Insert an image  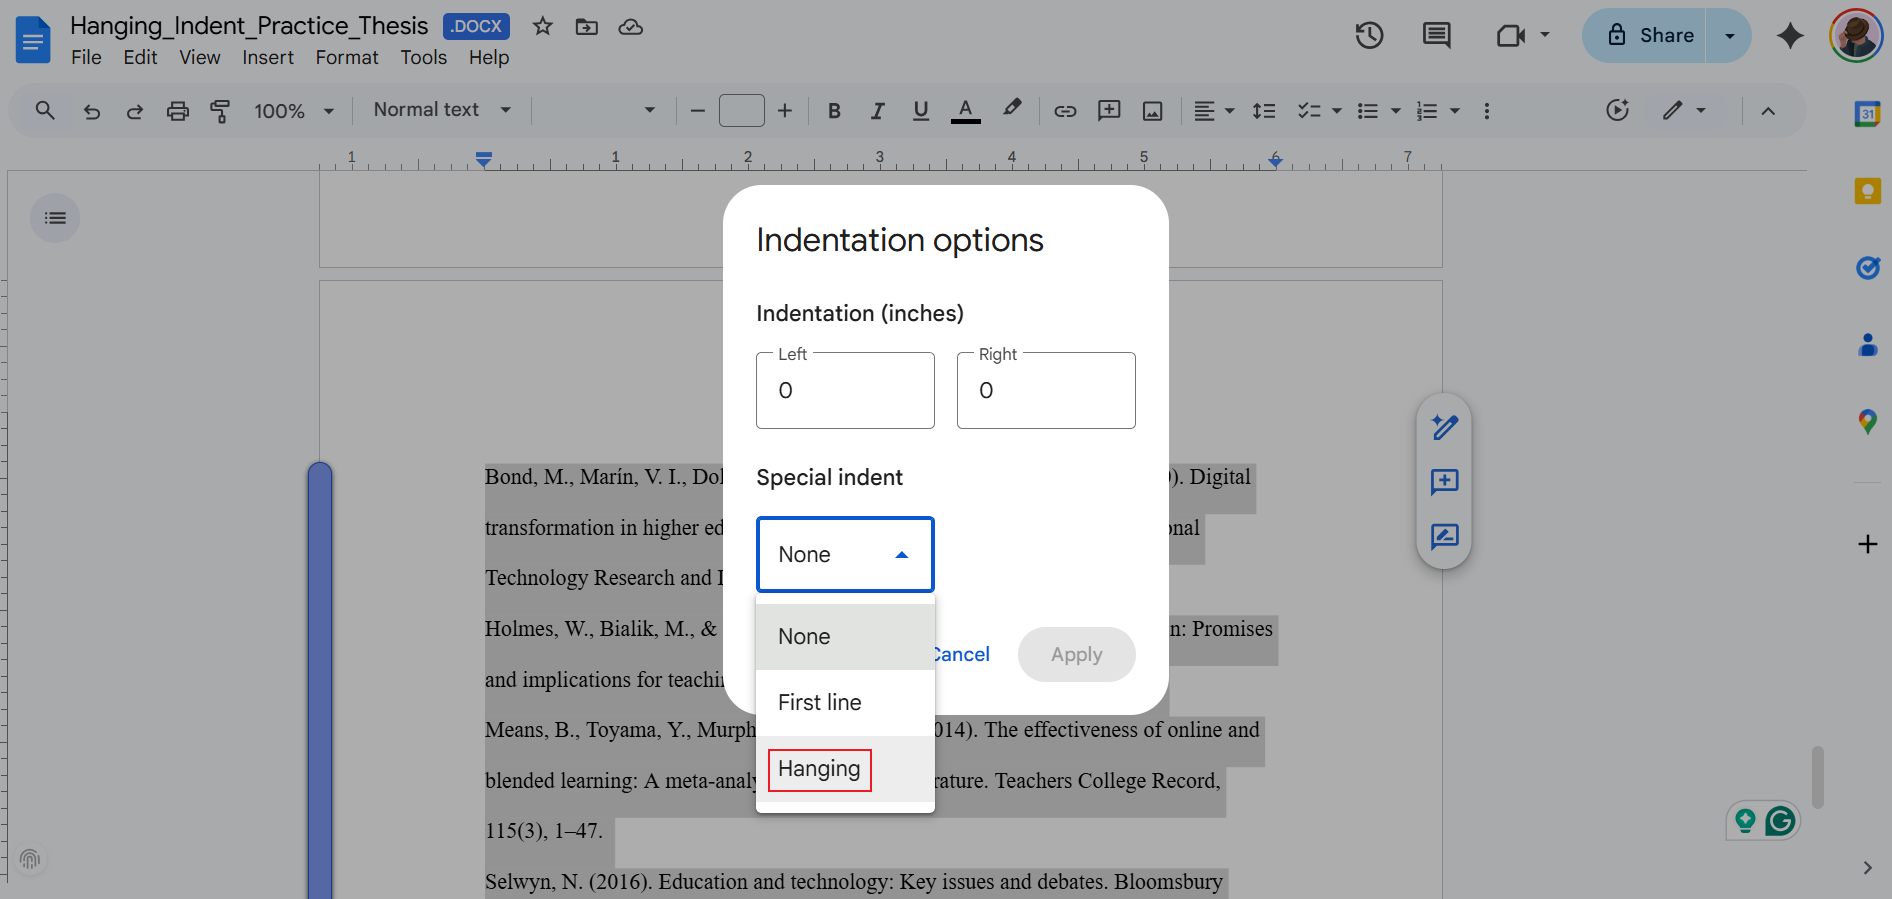[1153, 111]
